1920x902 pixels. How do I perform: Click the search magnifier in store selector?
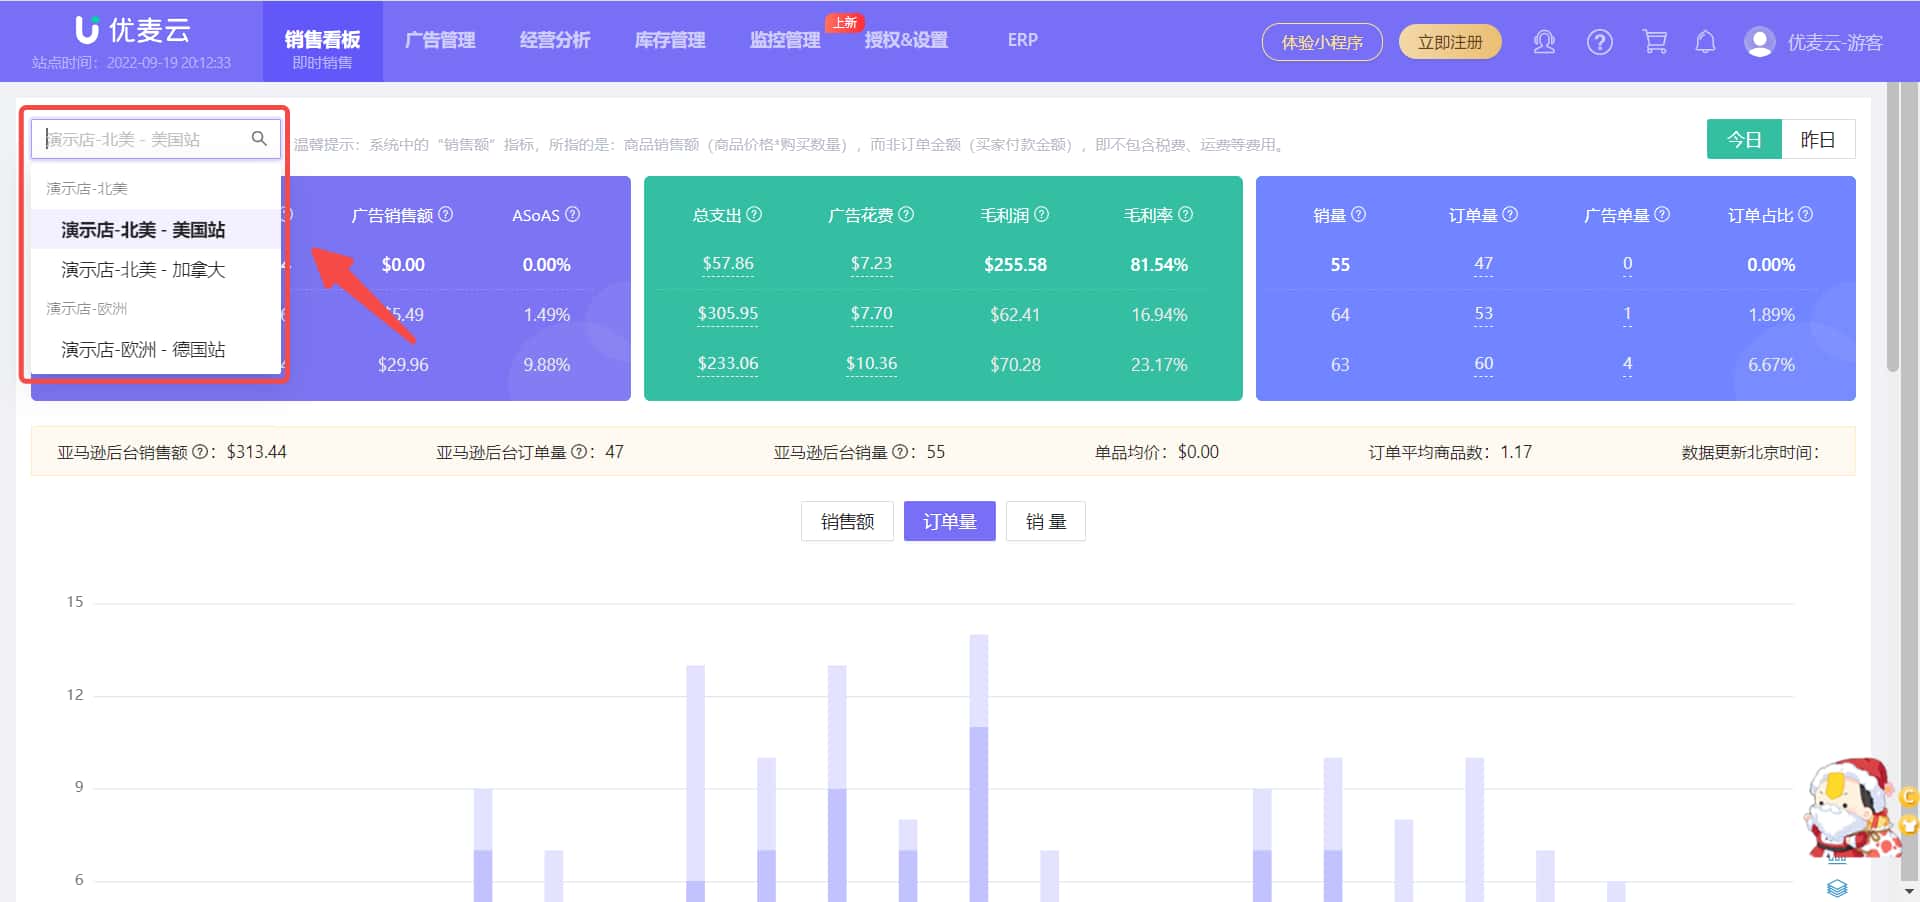(260, 139)
